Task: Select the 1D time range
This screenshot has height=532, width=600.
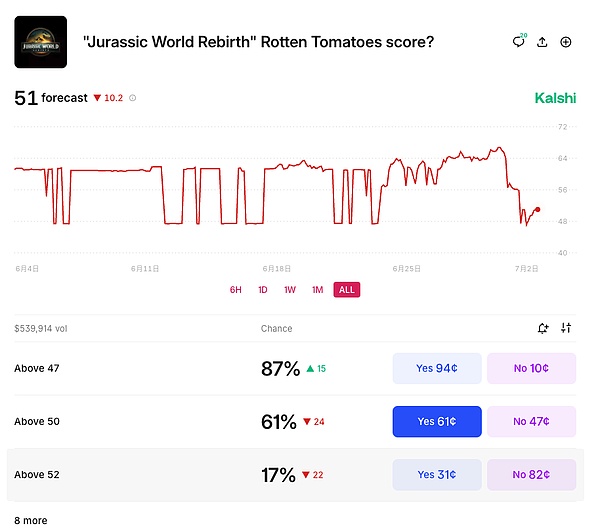Action: click(x=263, y=290)
